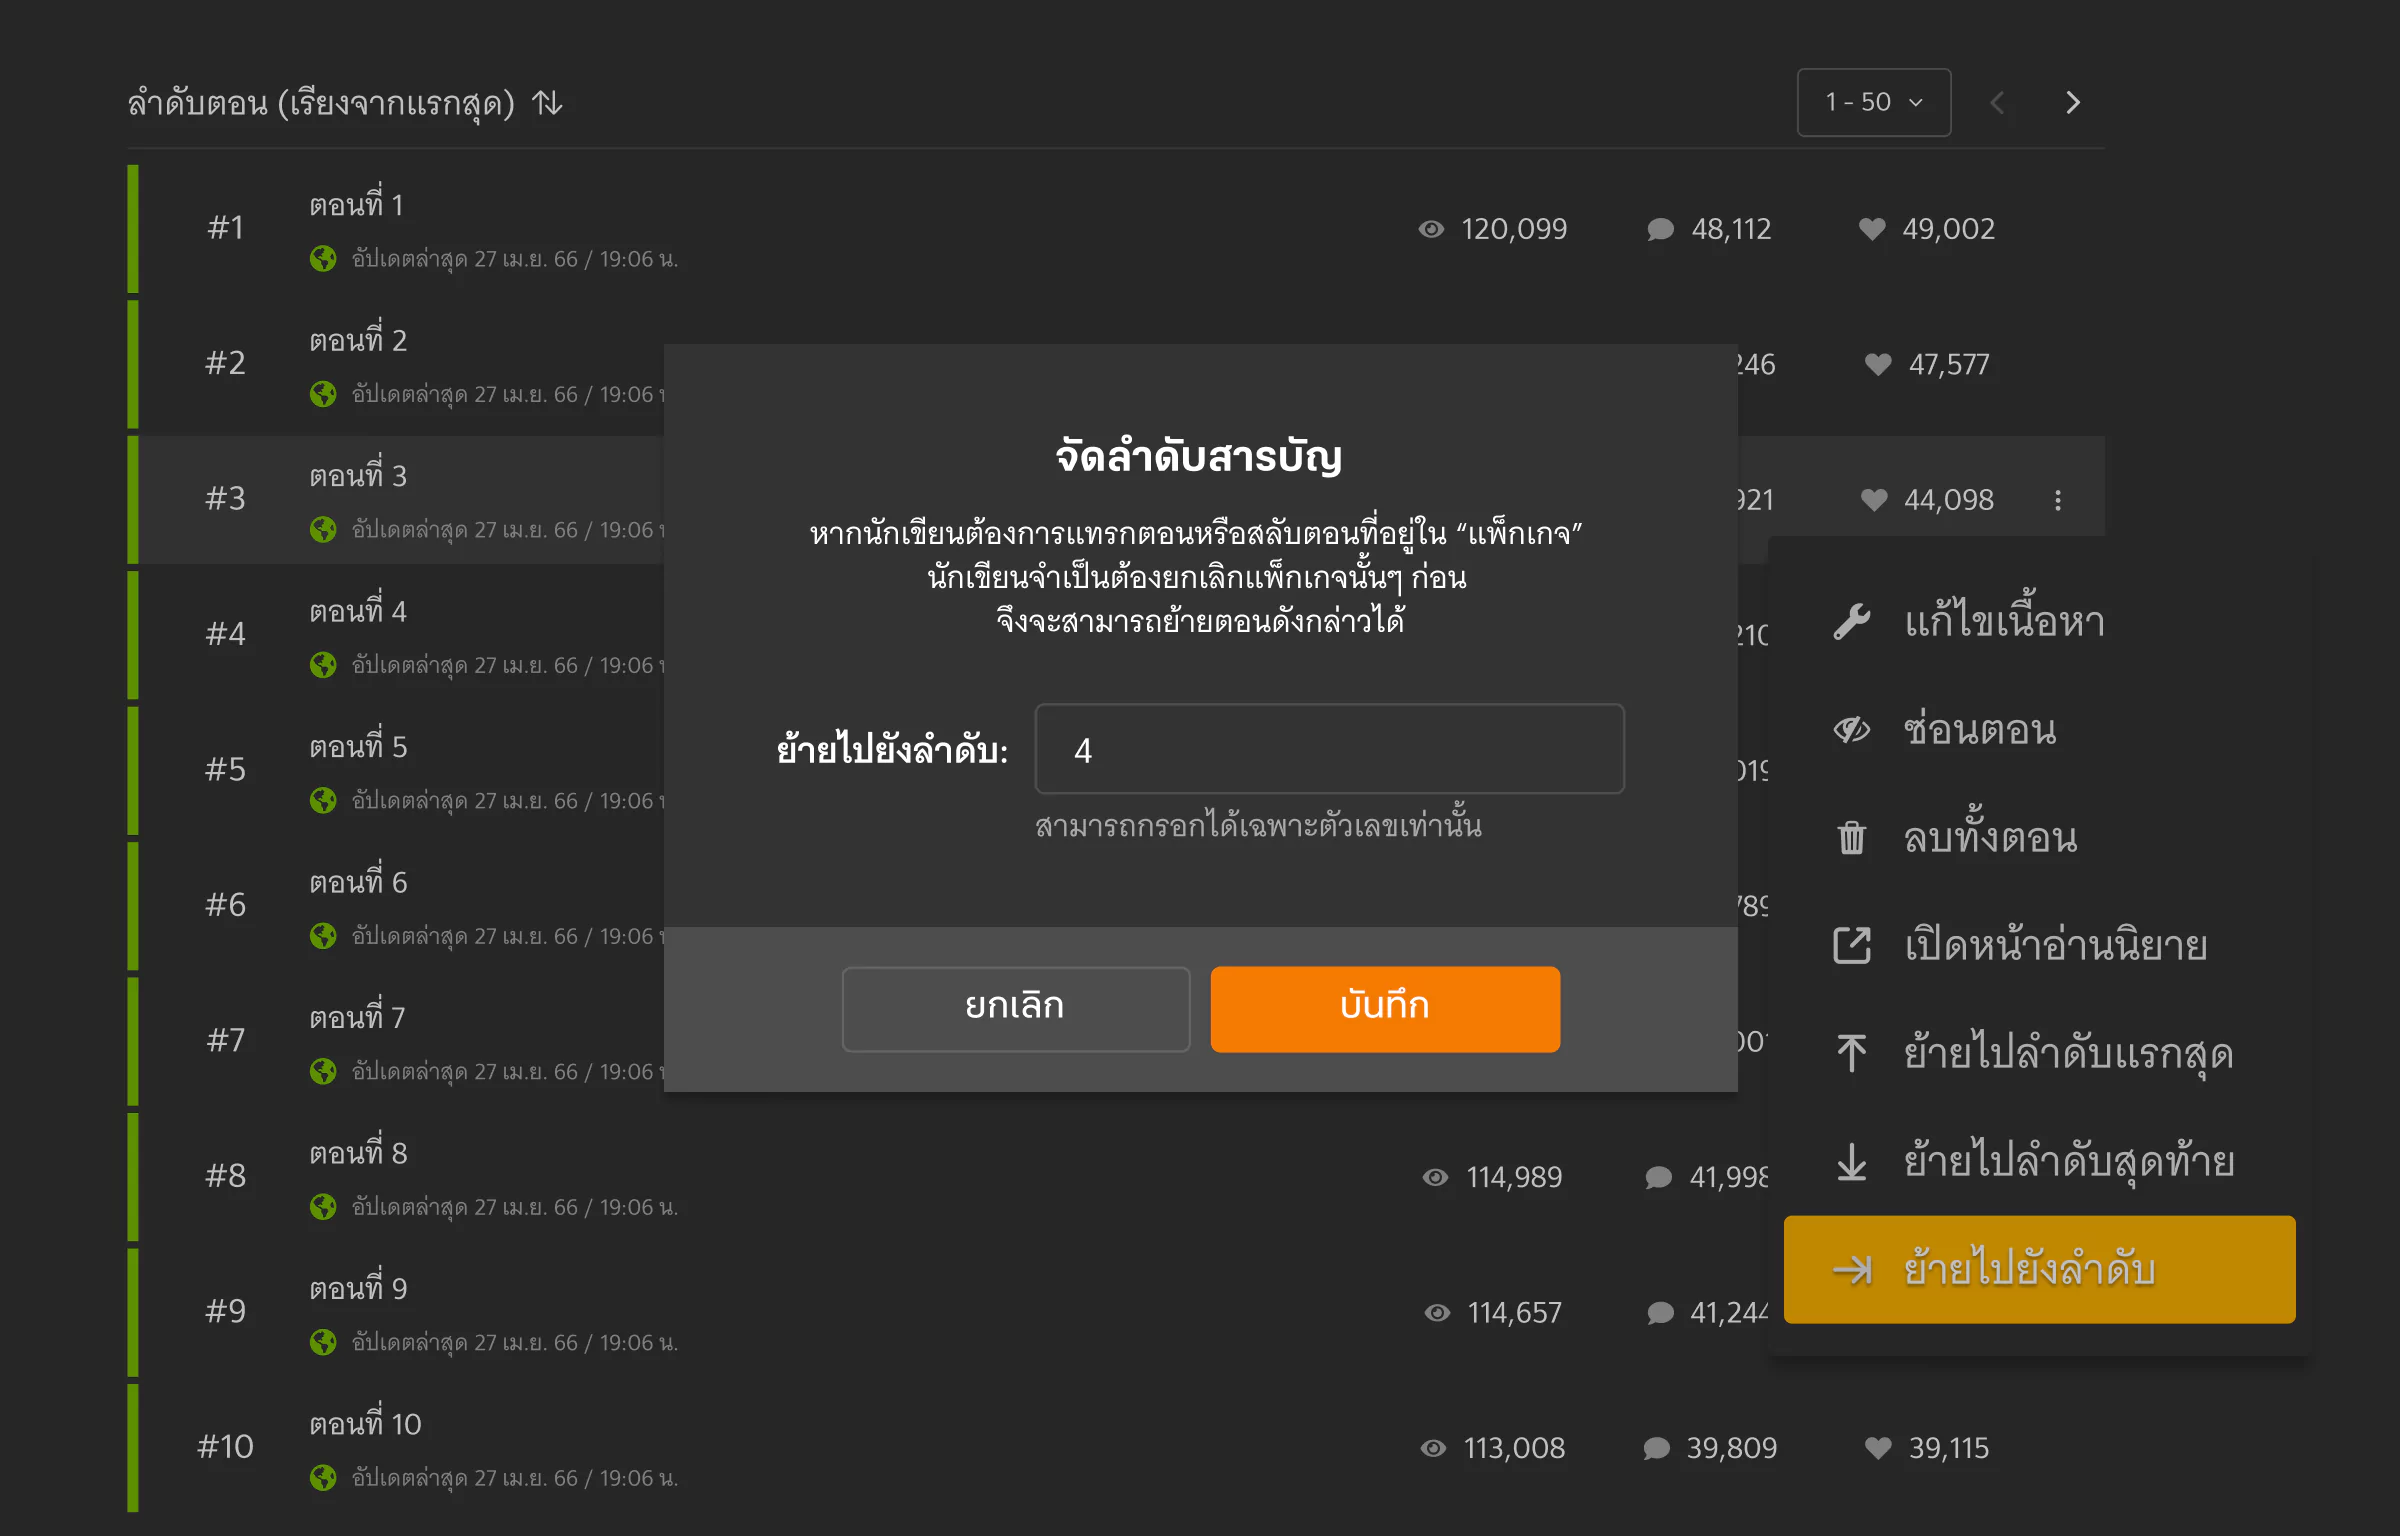Image resolution: width=2400 pixels, height=1536 pixels.
Task: Click the heart icon on row #2
Action: point(1878,364)
